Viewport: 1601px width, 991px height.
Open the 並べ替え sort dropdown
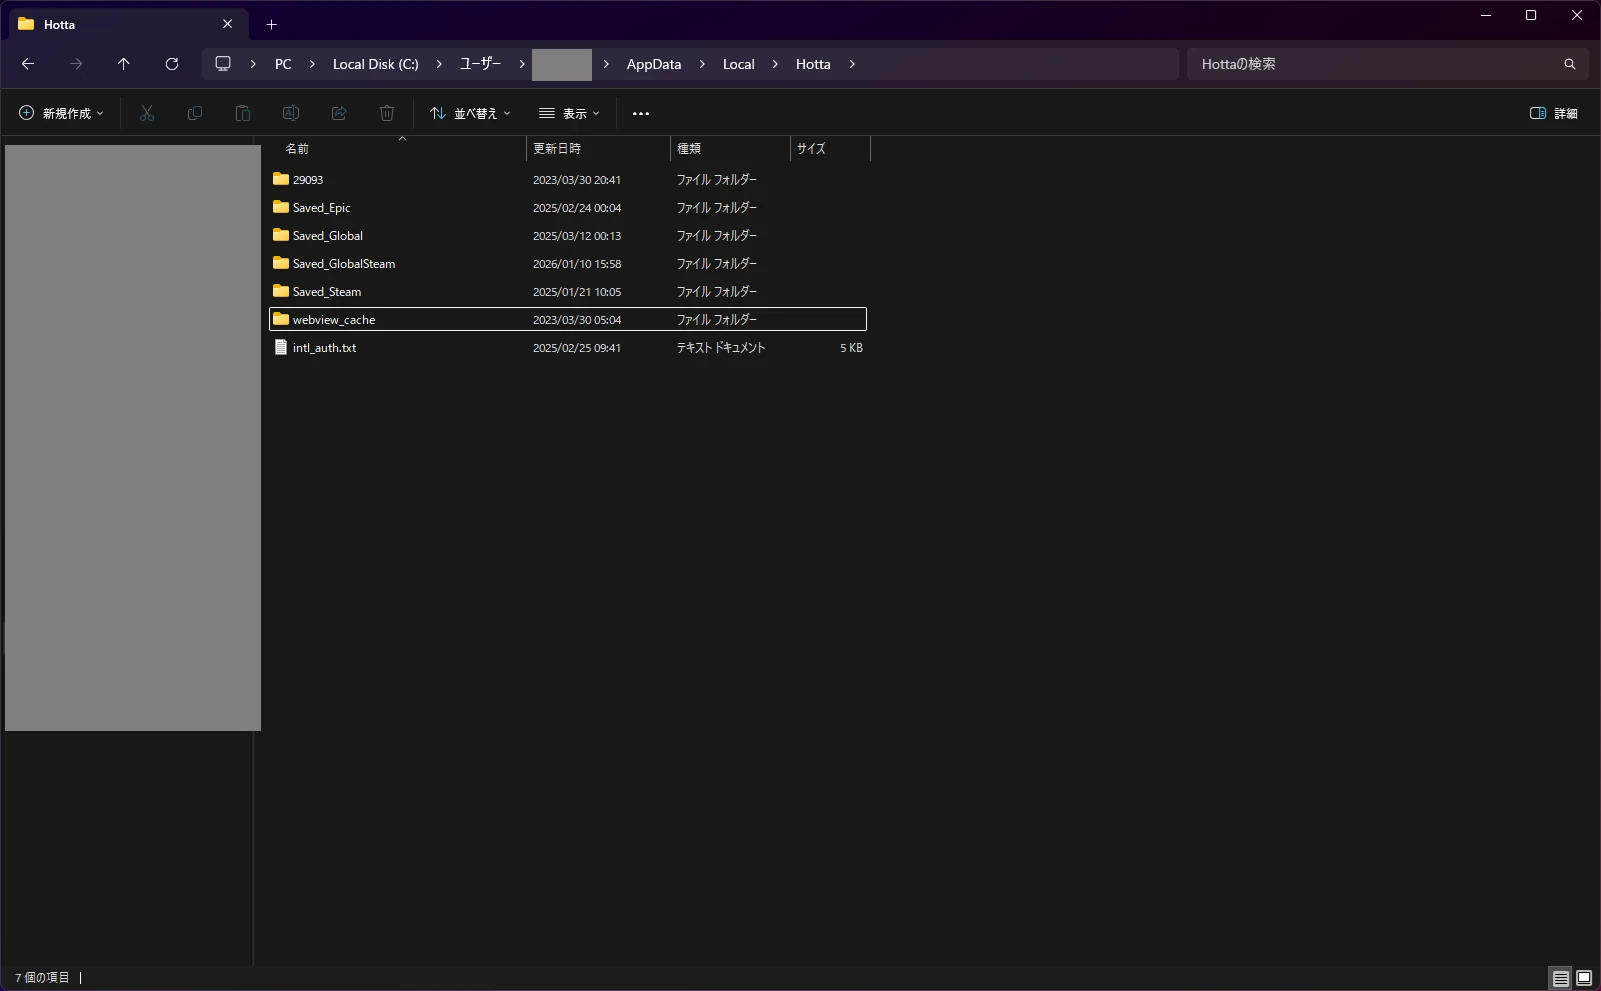click(x=470, y=114)
